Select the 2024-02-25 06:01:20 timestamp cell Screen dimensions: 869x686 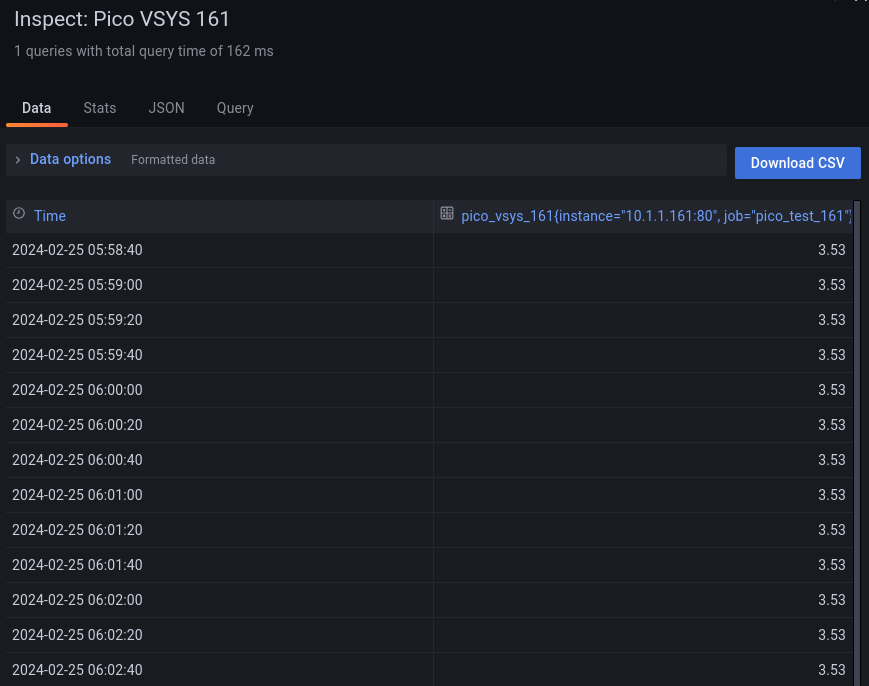click(x=77, y=530)
